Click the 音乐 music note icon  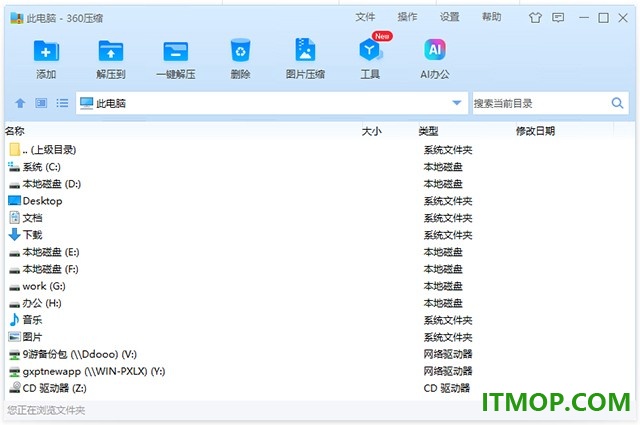(x=14, y=320)
